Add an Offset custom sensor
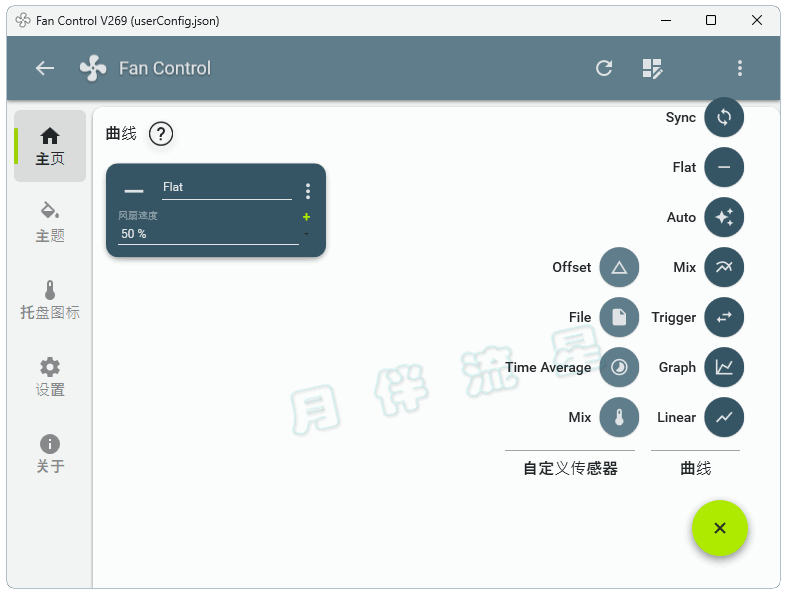Image resolution: width=788 pixels, height=597 pixels. click(x=619, y=267)
